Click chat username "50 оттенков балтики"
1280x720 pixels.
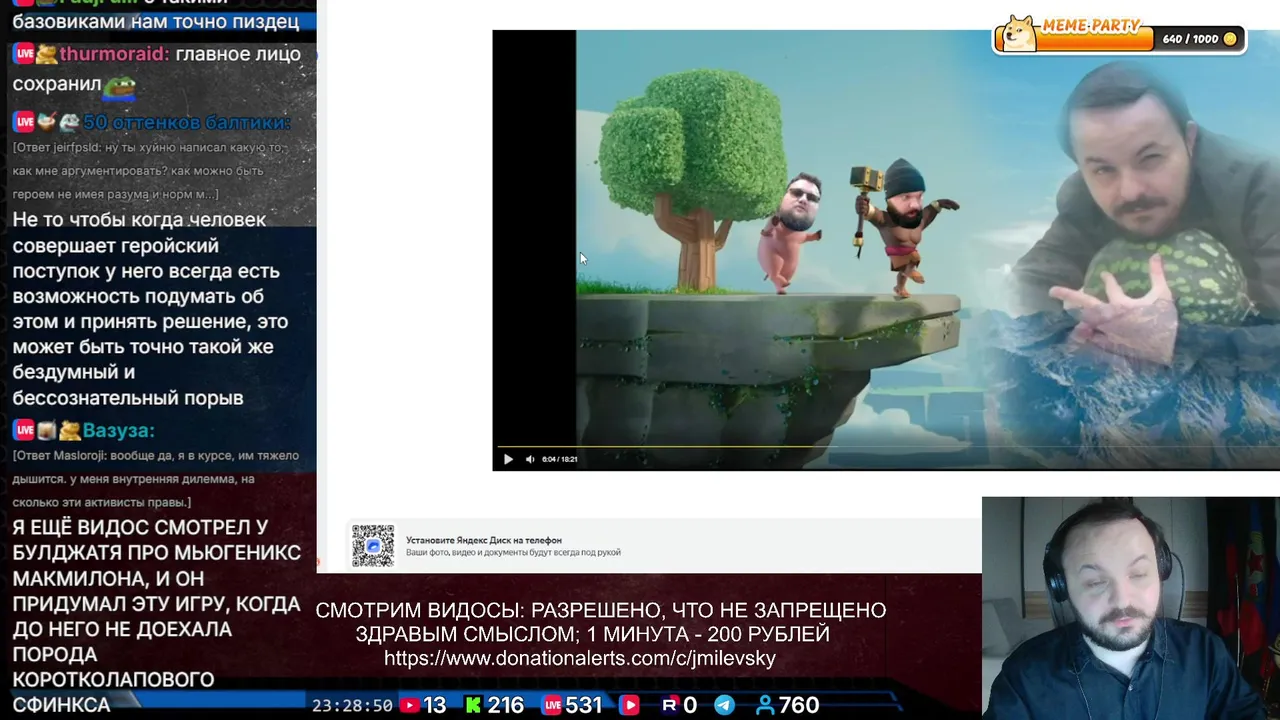click(x=186, y=122)
